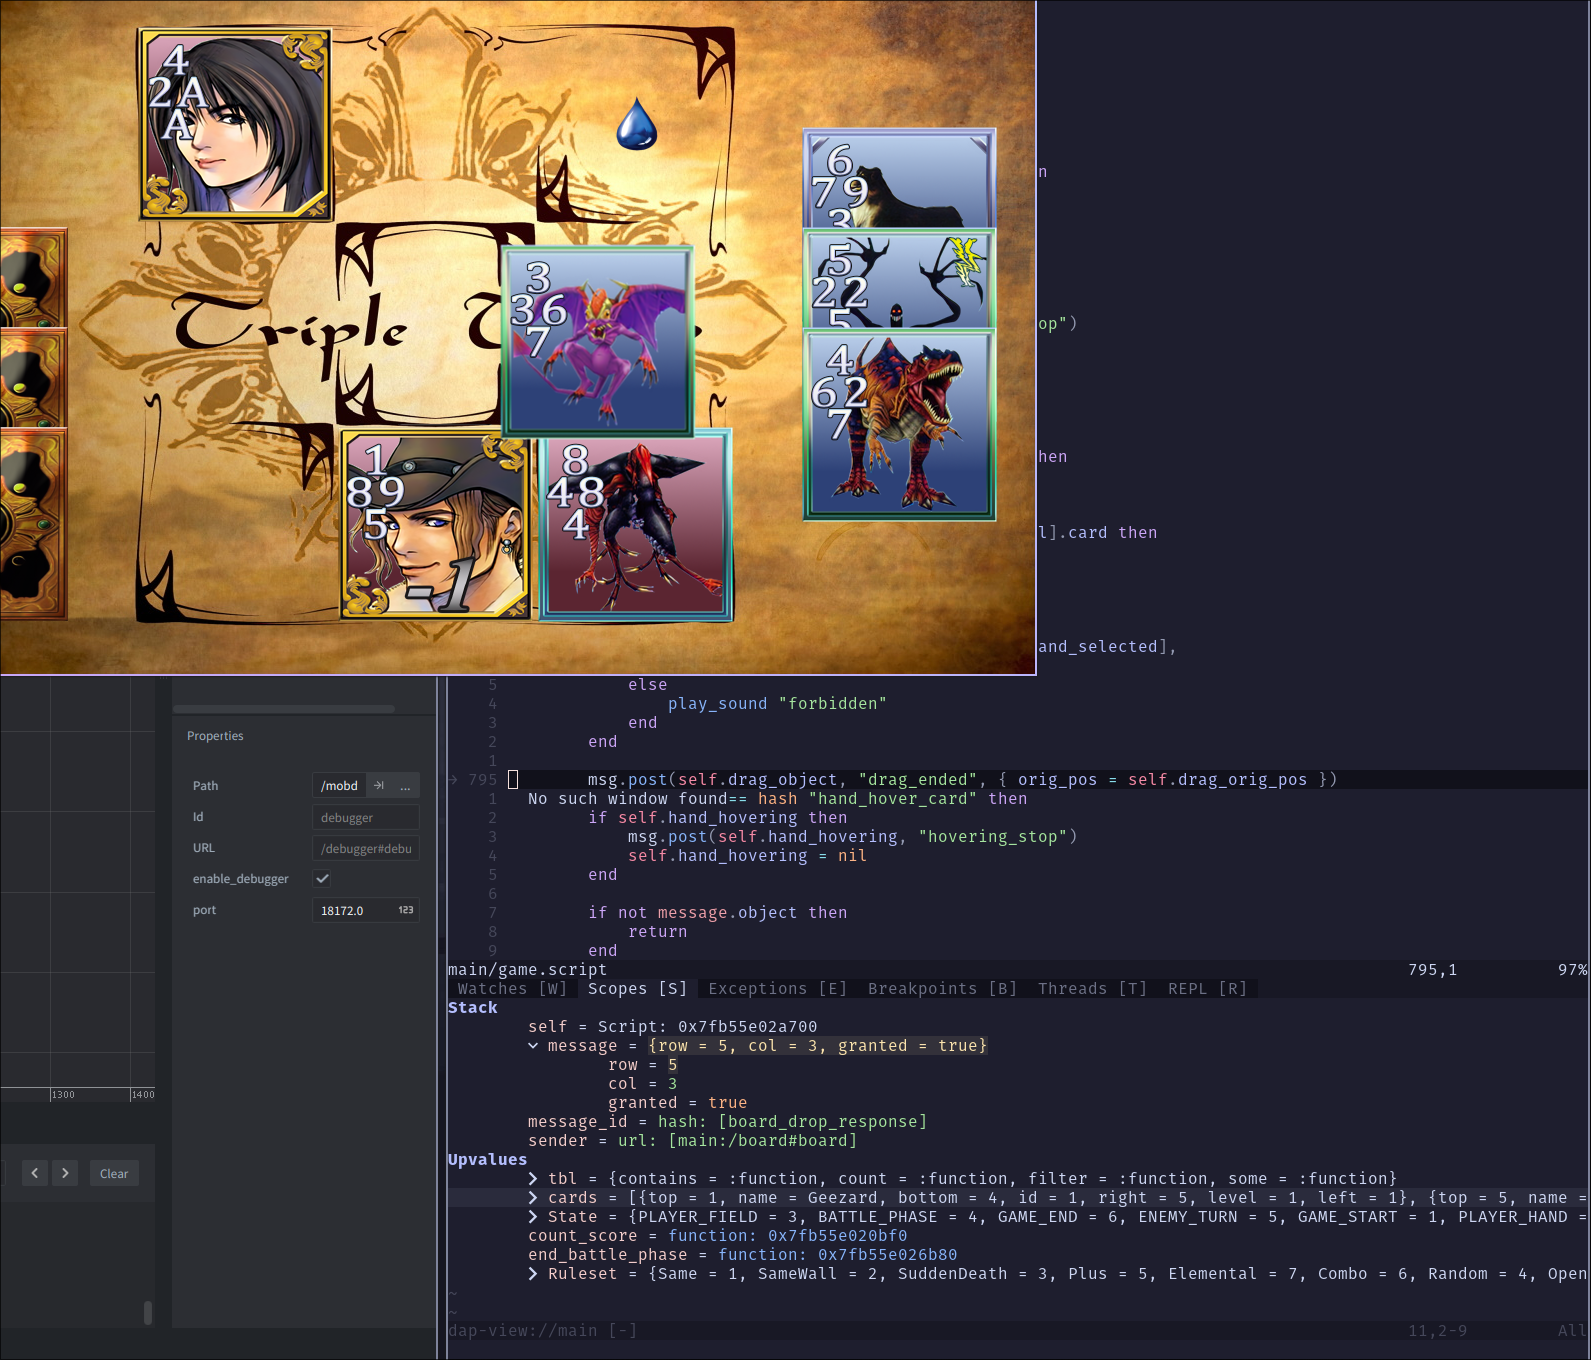Expand the Ruleset upvalue
Viewport: 1591px width, 1360px height.
click(533, 1274)
